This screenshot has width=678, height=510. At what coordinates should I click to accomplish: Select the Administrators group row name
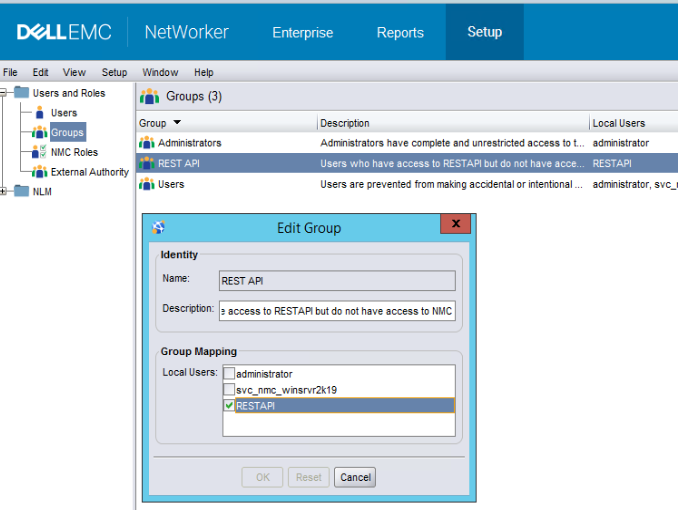189,143
